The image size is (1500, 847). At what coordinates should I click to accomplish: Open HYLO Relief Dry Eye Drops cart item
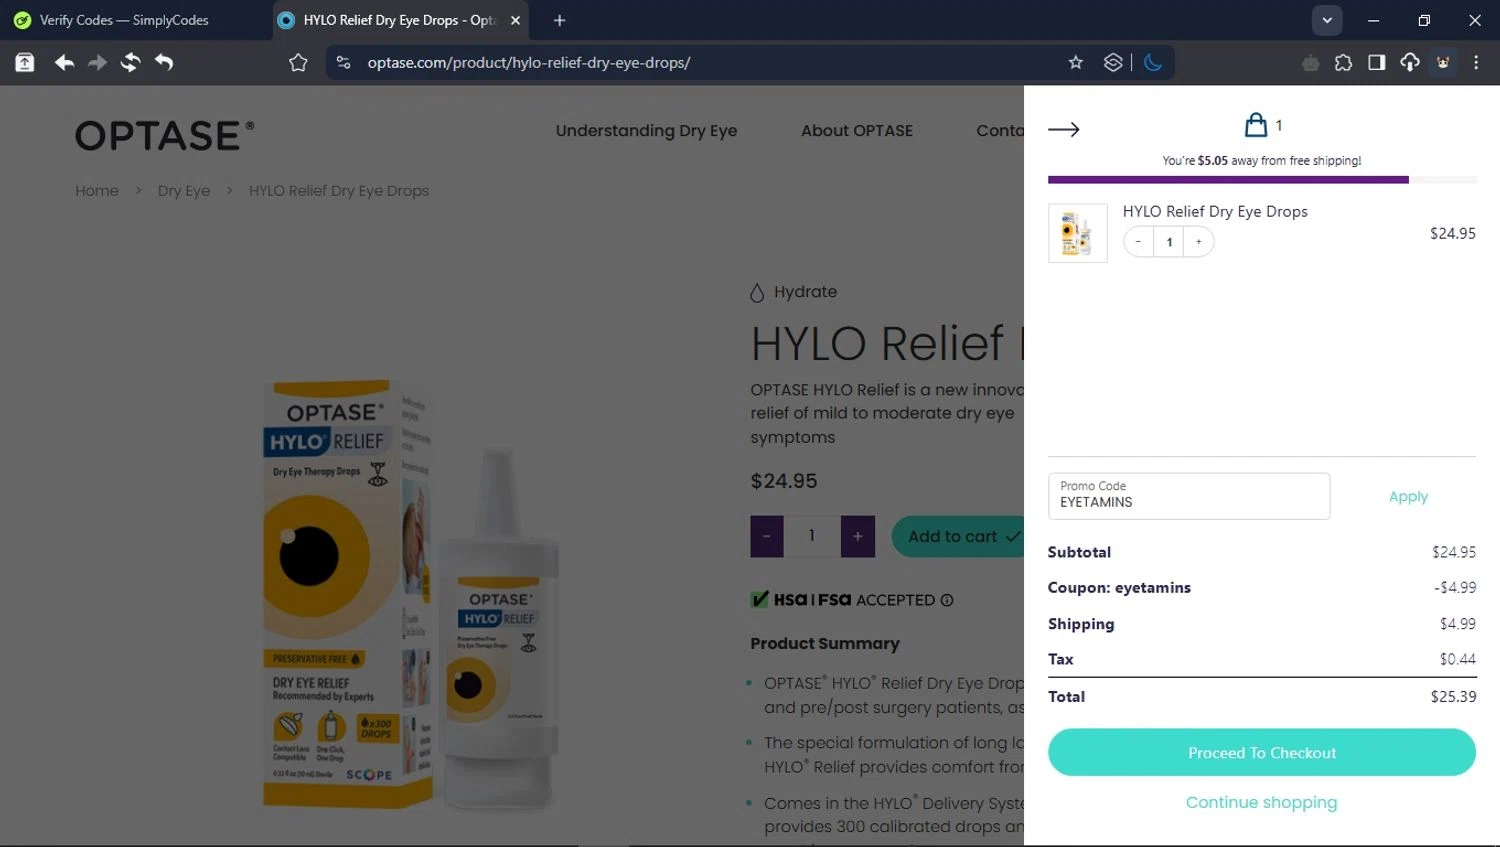tap(1215, 211)
